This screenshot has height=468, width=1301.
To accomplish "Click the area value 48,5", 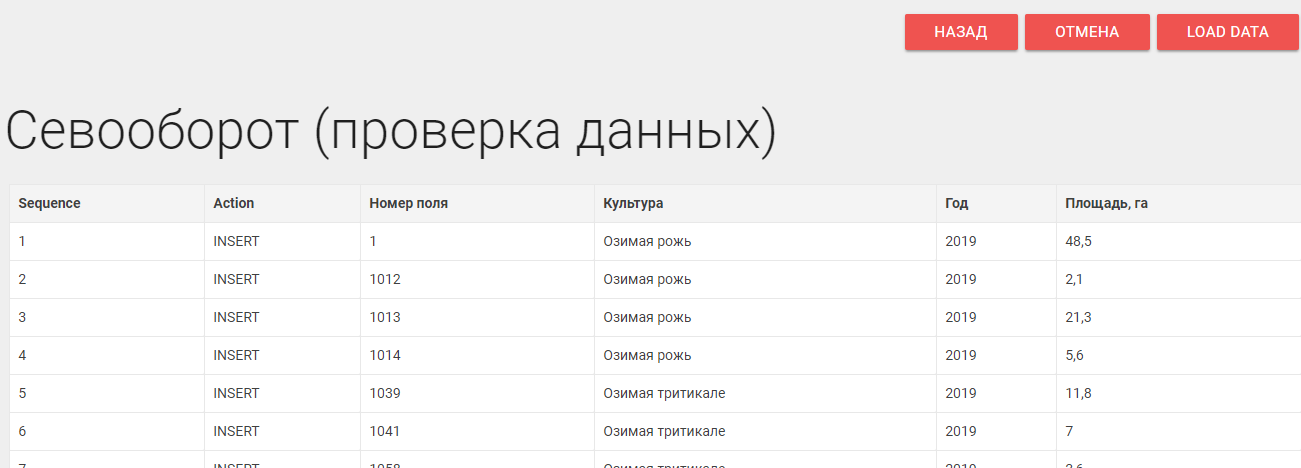I will click(x=1079, y=241).
